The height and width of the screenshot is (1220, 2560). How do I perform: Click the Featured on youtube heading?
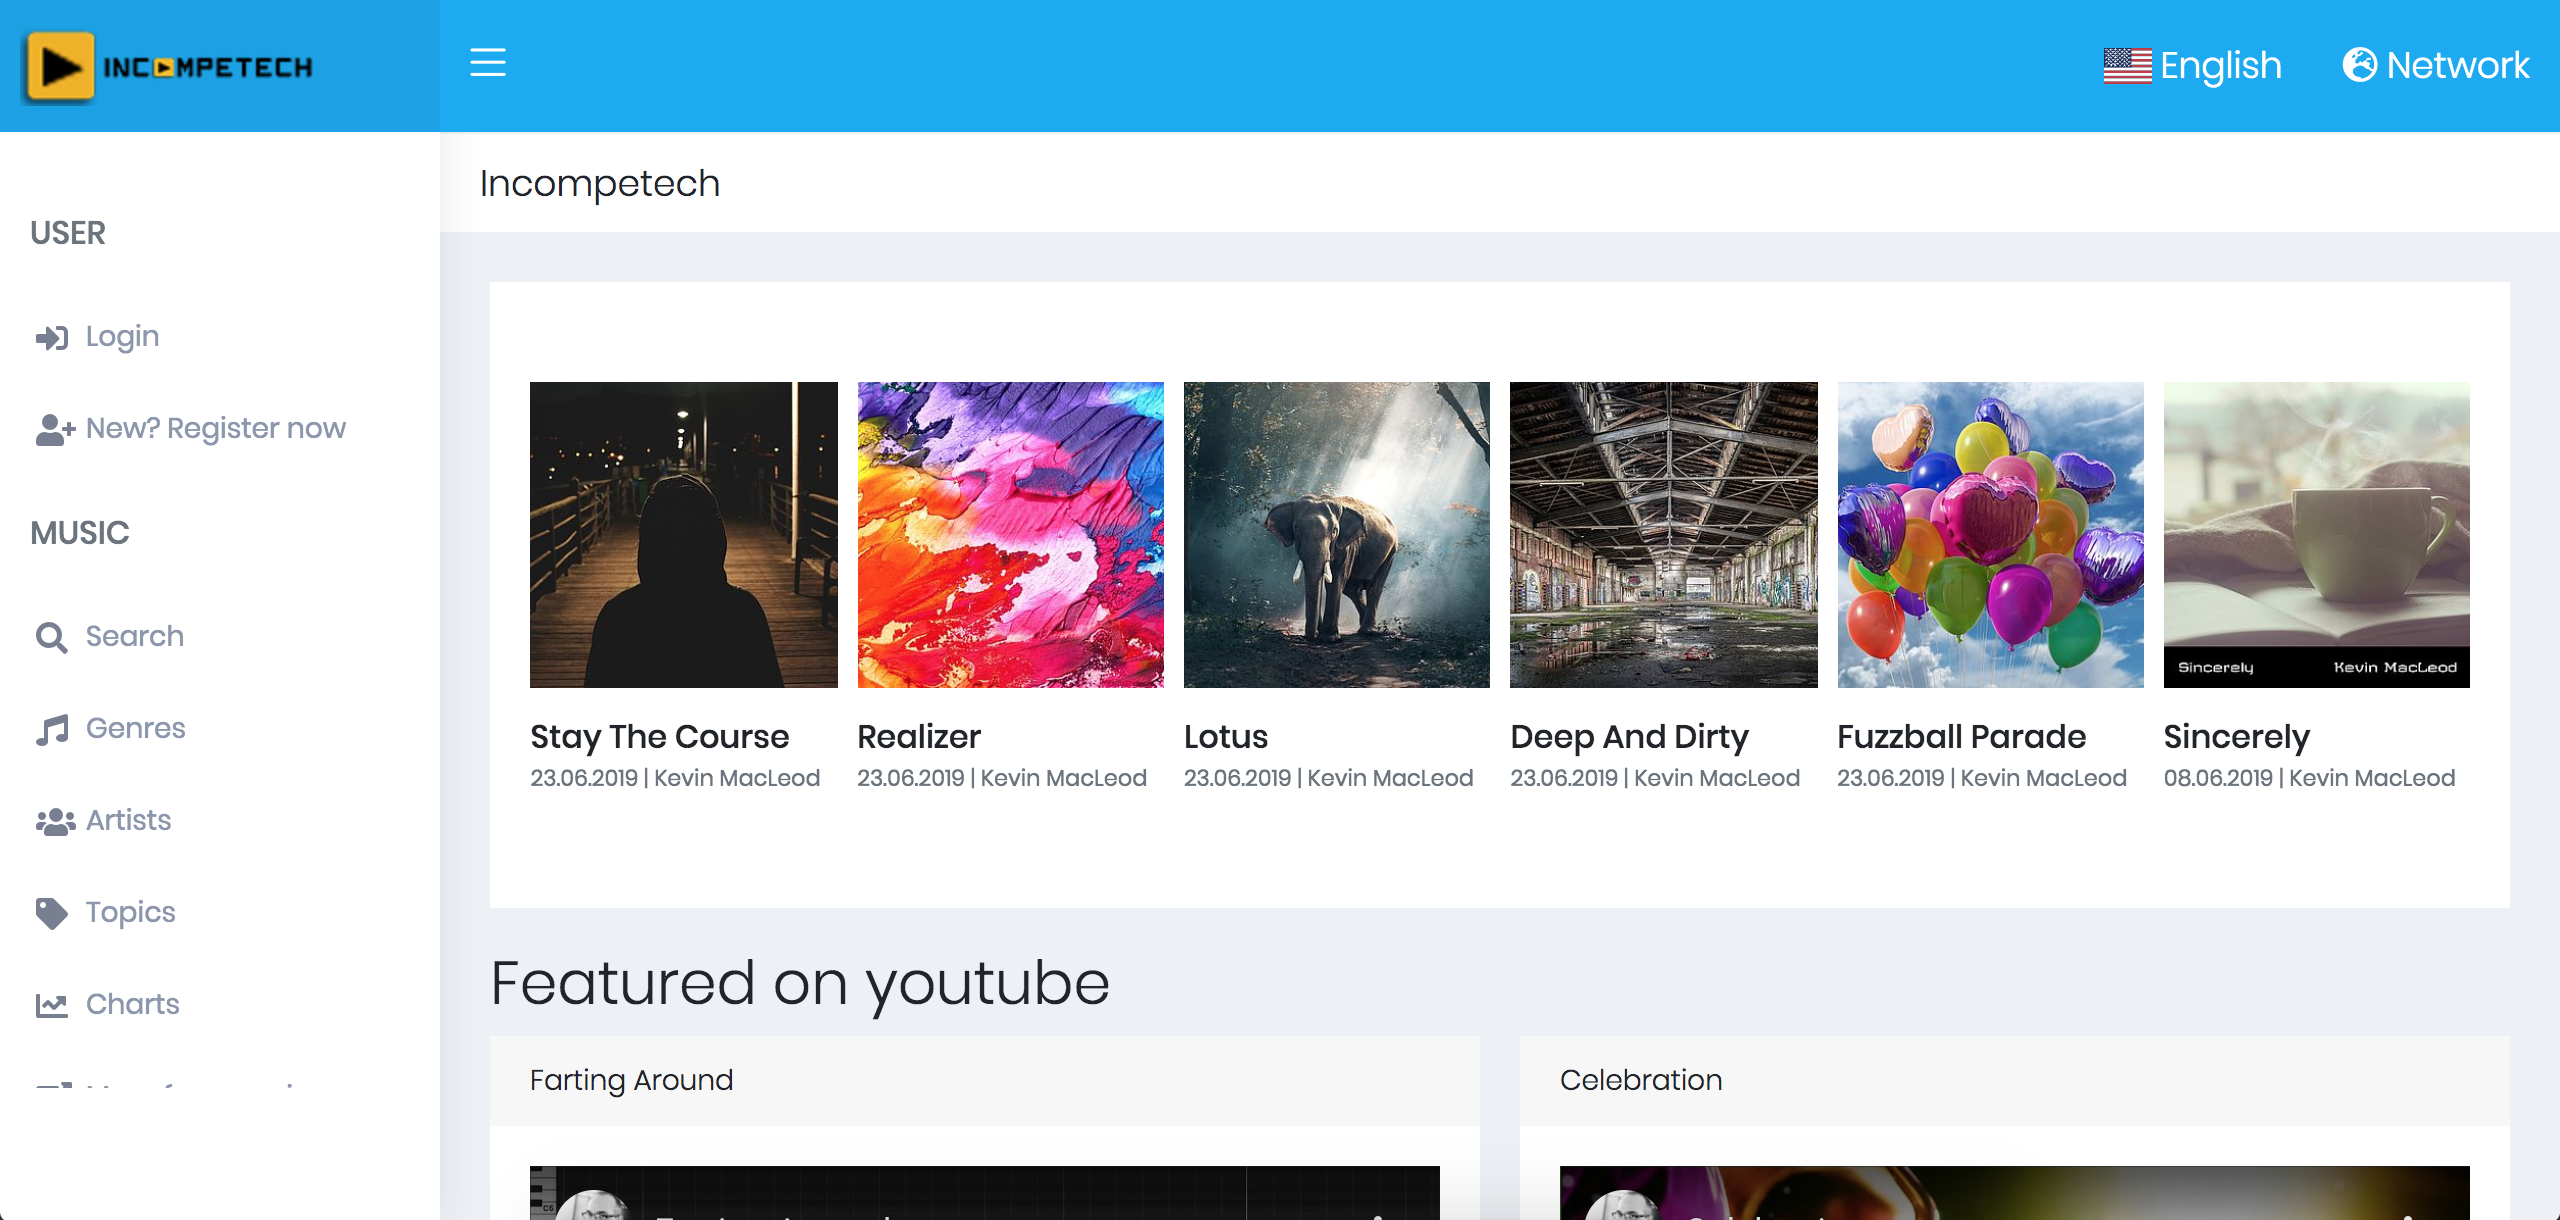point(800,984)
